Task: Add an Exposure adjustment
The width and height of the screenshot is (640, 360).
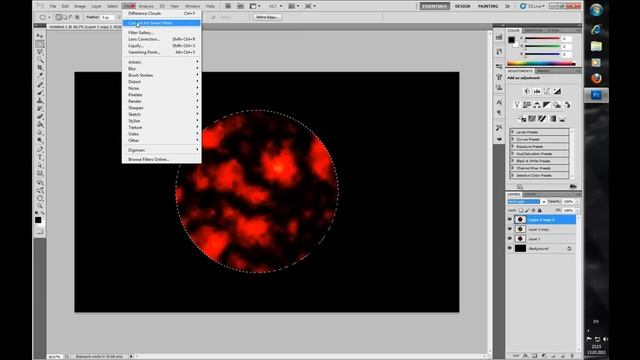Action: [557, 91]
